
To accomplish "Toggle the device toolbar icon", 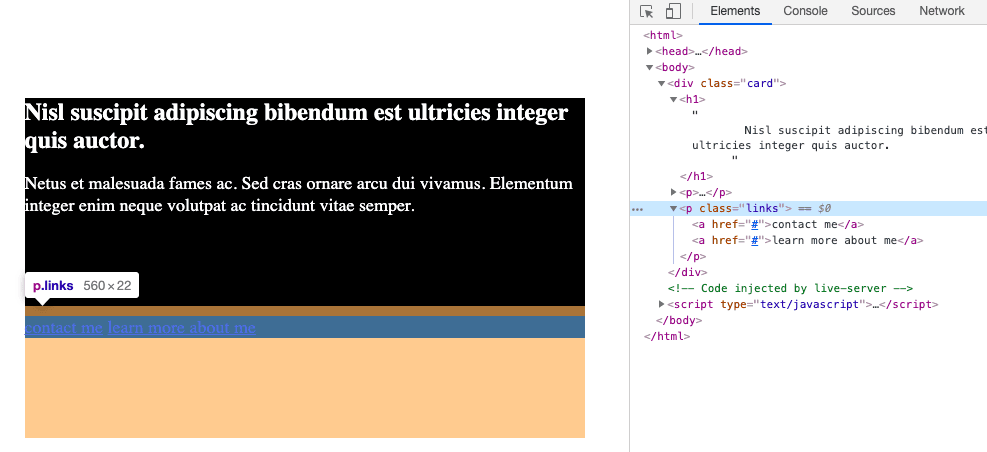I will [673, 12].
